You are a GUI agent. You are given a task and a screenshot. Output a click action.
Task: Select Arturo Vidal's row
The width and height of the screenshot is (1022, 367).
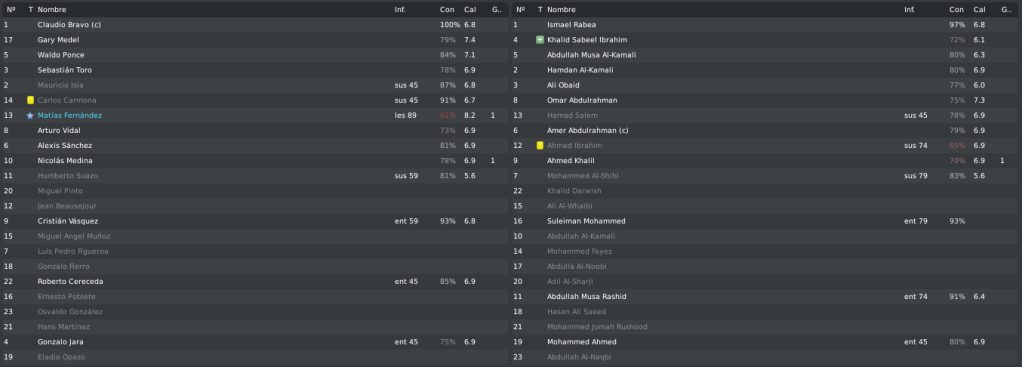click(x=254, y=130)
